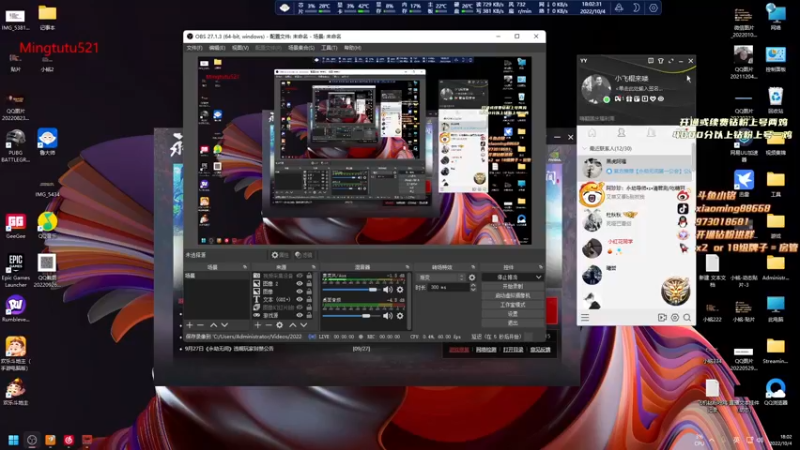Open the scene transition type dropdown
This screenshot has height=450, width=800.
point(441,278)
